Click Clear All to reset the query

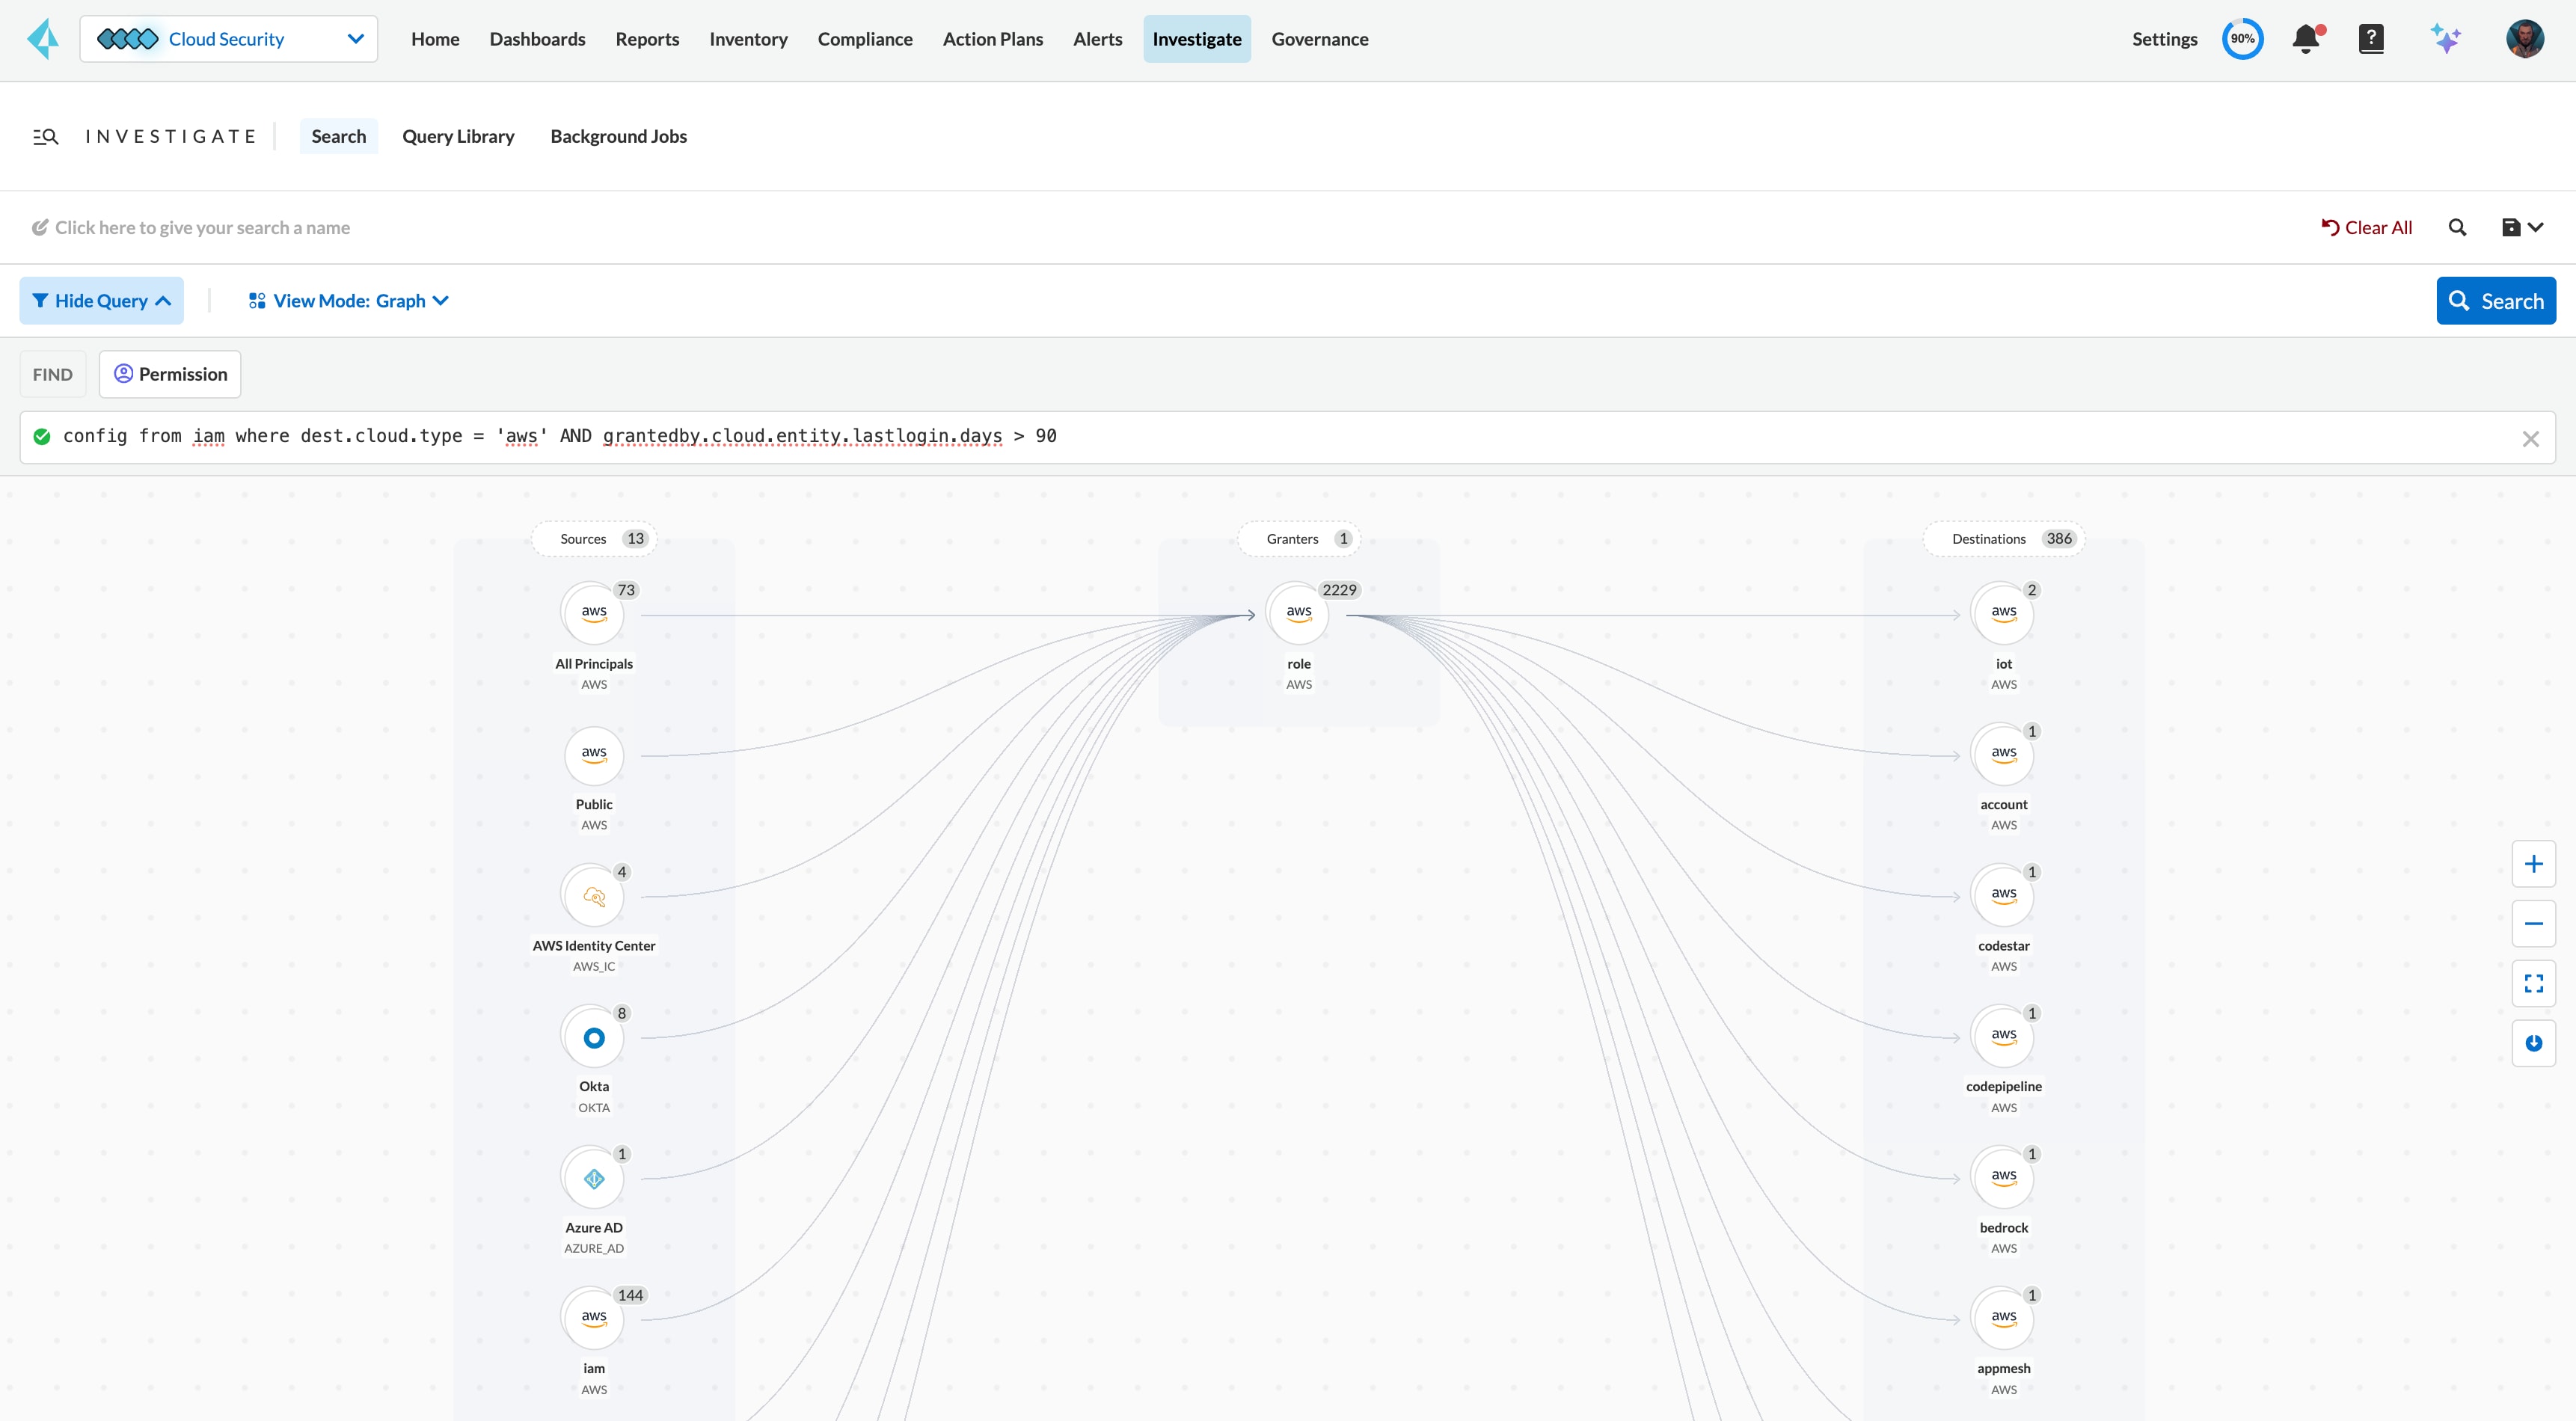click(x=2366, y=228)
